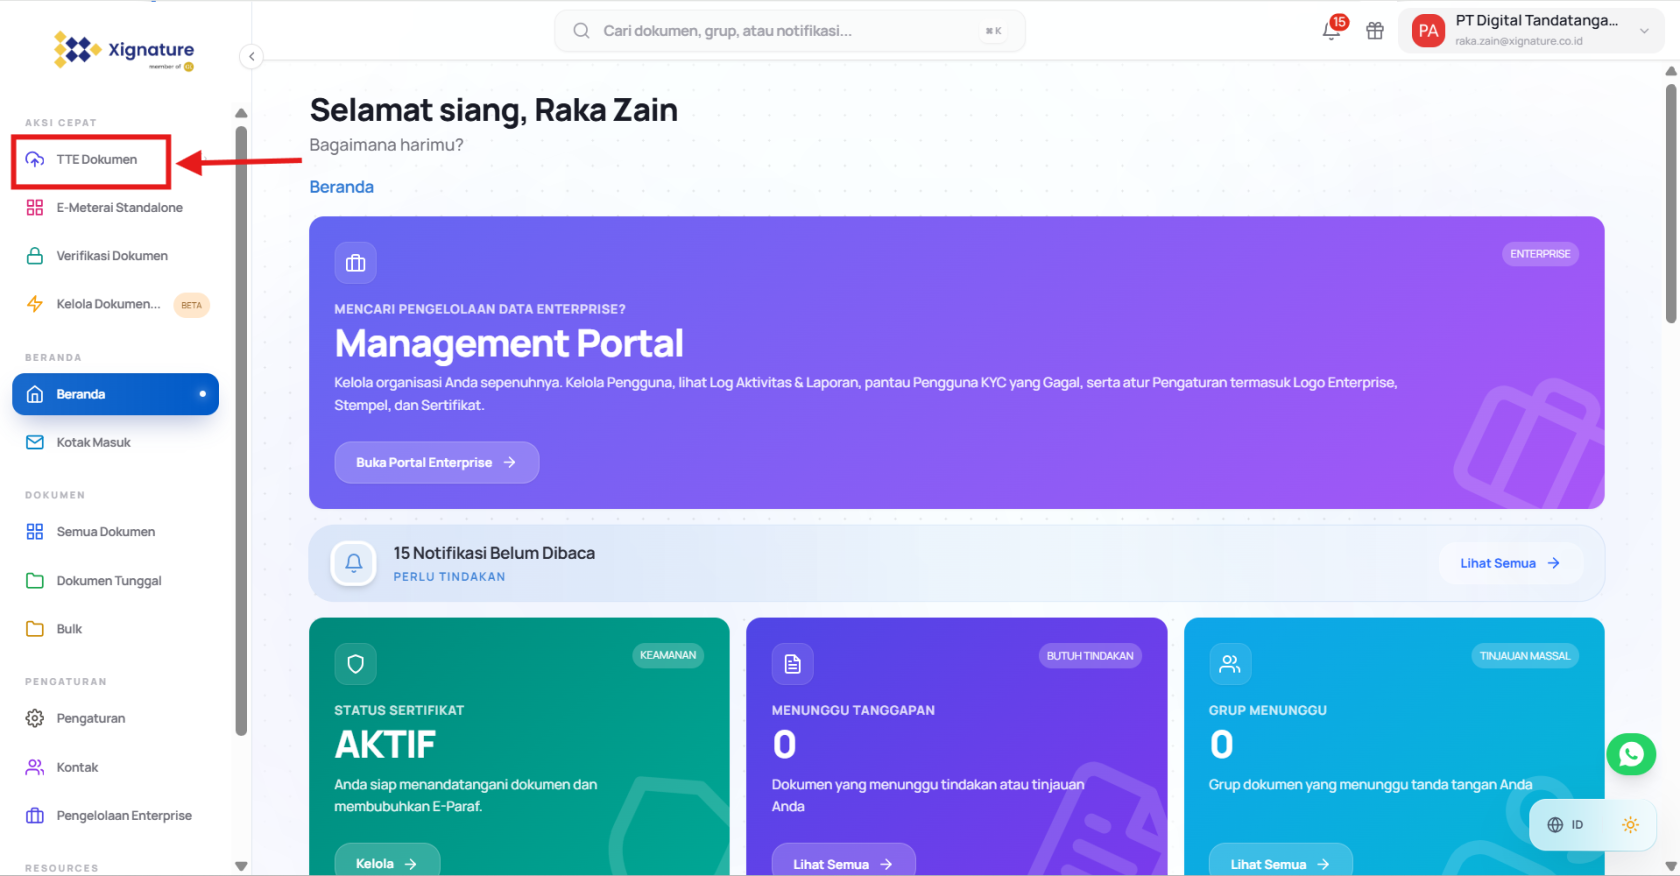
Task: Click the KEAMANAN badge
Action: pos(668,655)
